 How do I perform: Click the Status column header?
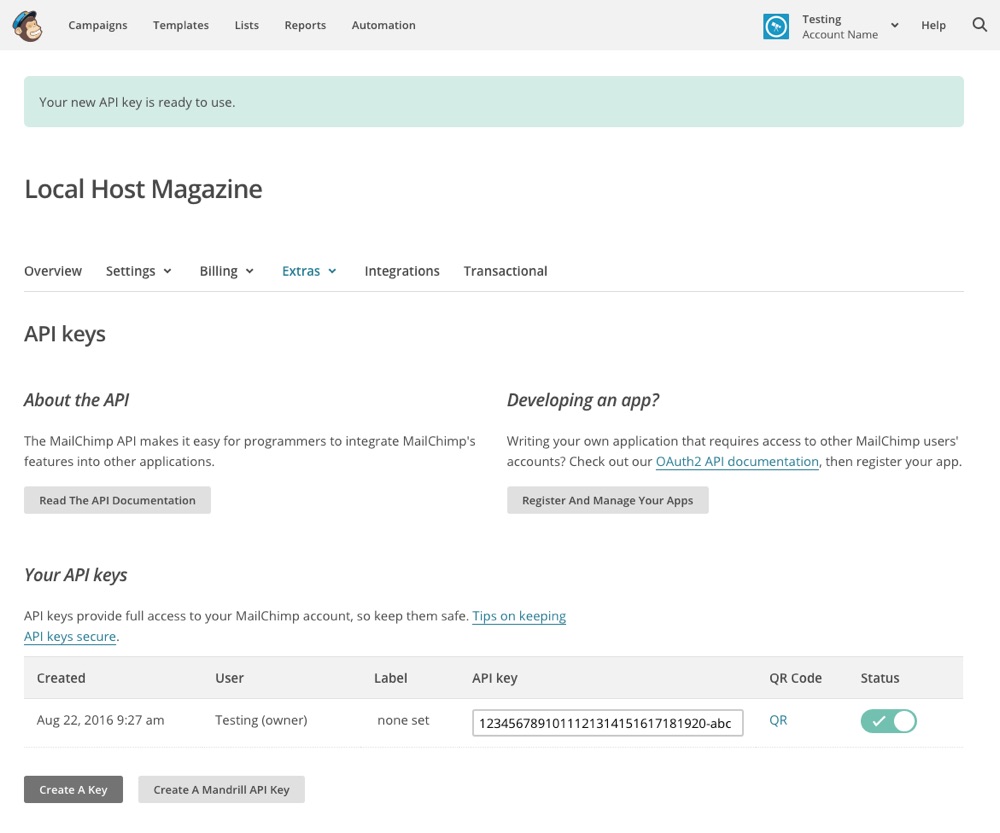(x=879, y=678)
